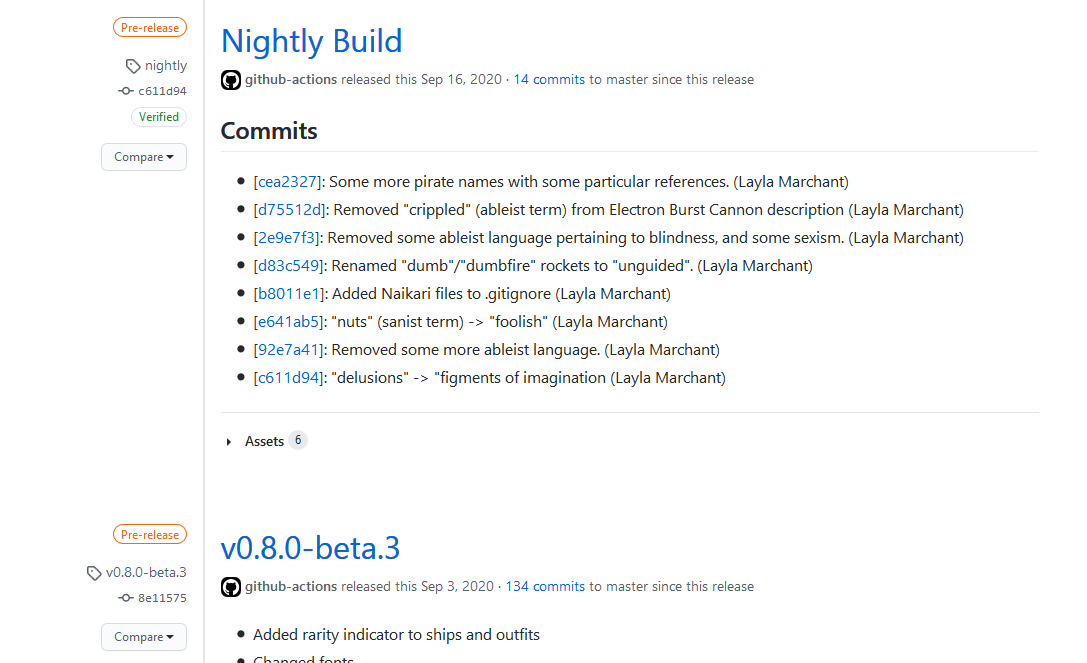View the 14 commits since nightly release
Image resolution: width=1087 pixels, height=663 pixels.
pyautogui.click(x=549, y=80)
